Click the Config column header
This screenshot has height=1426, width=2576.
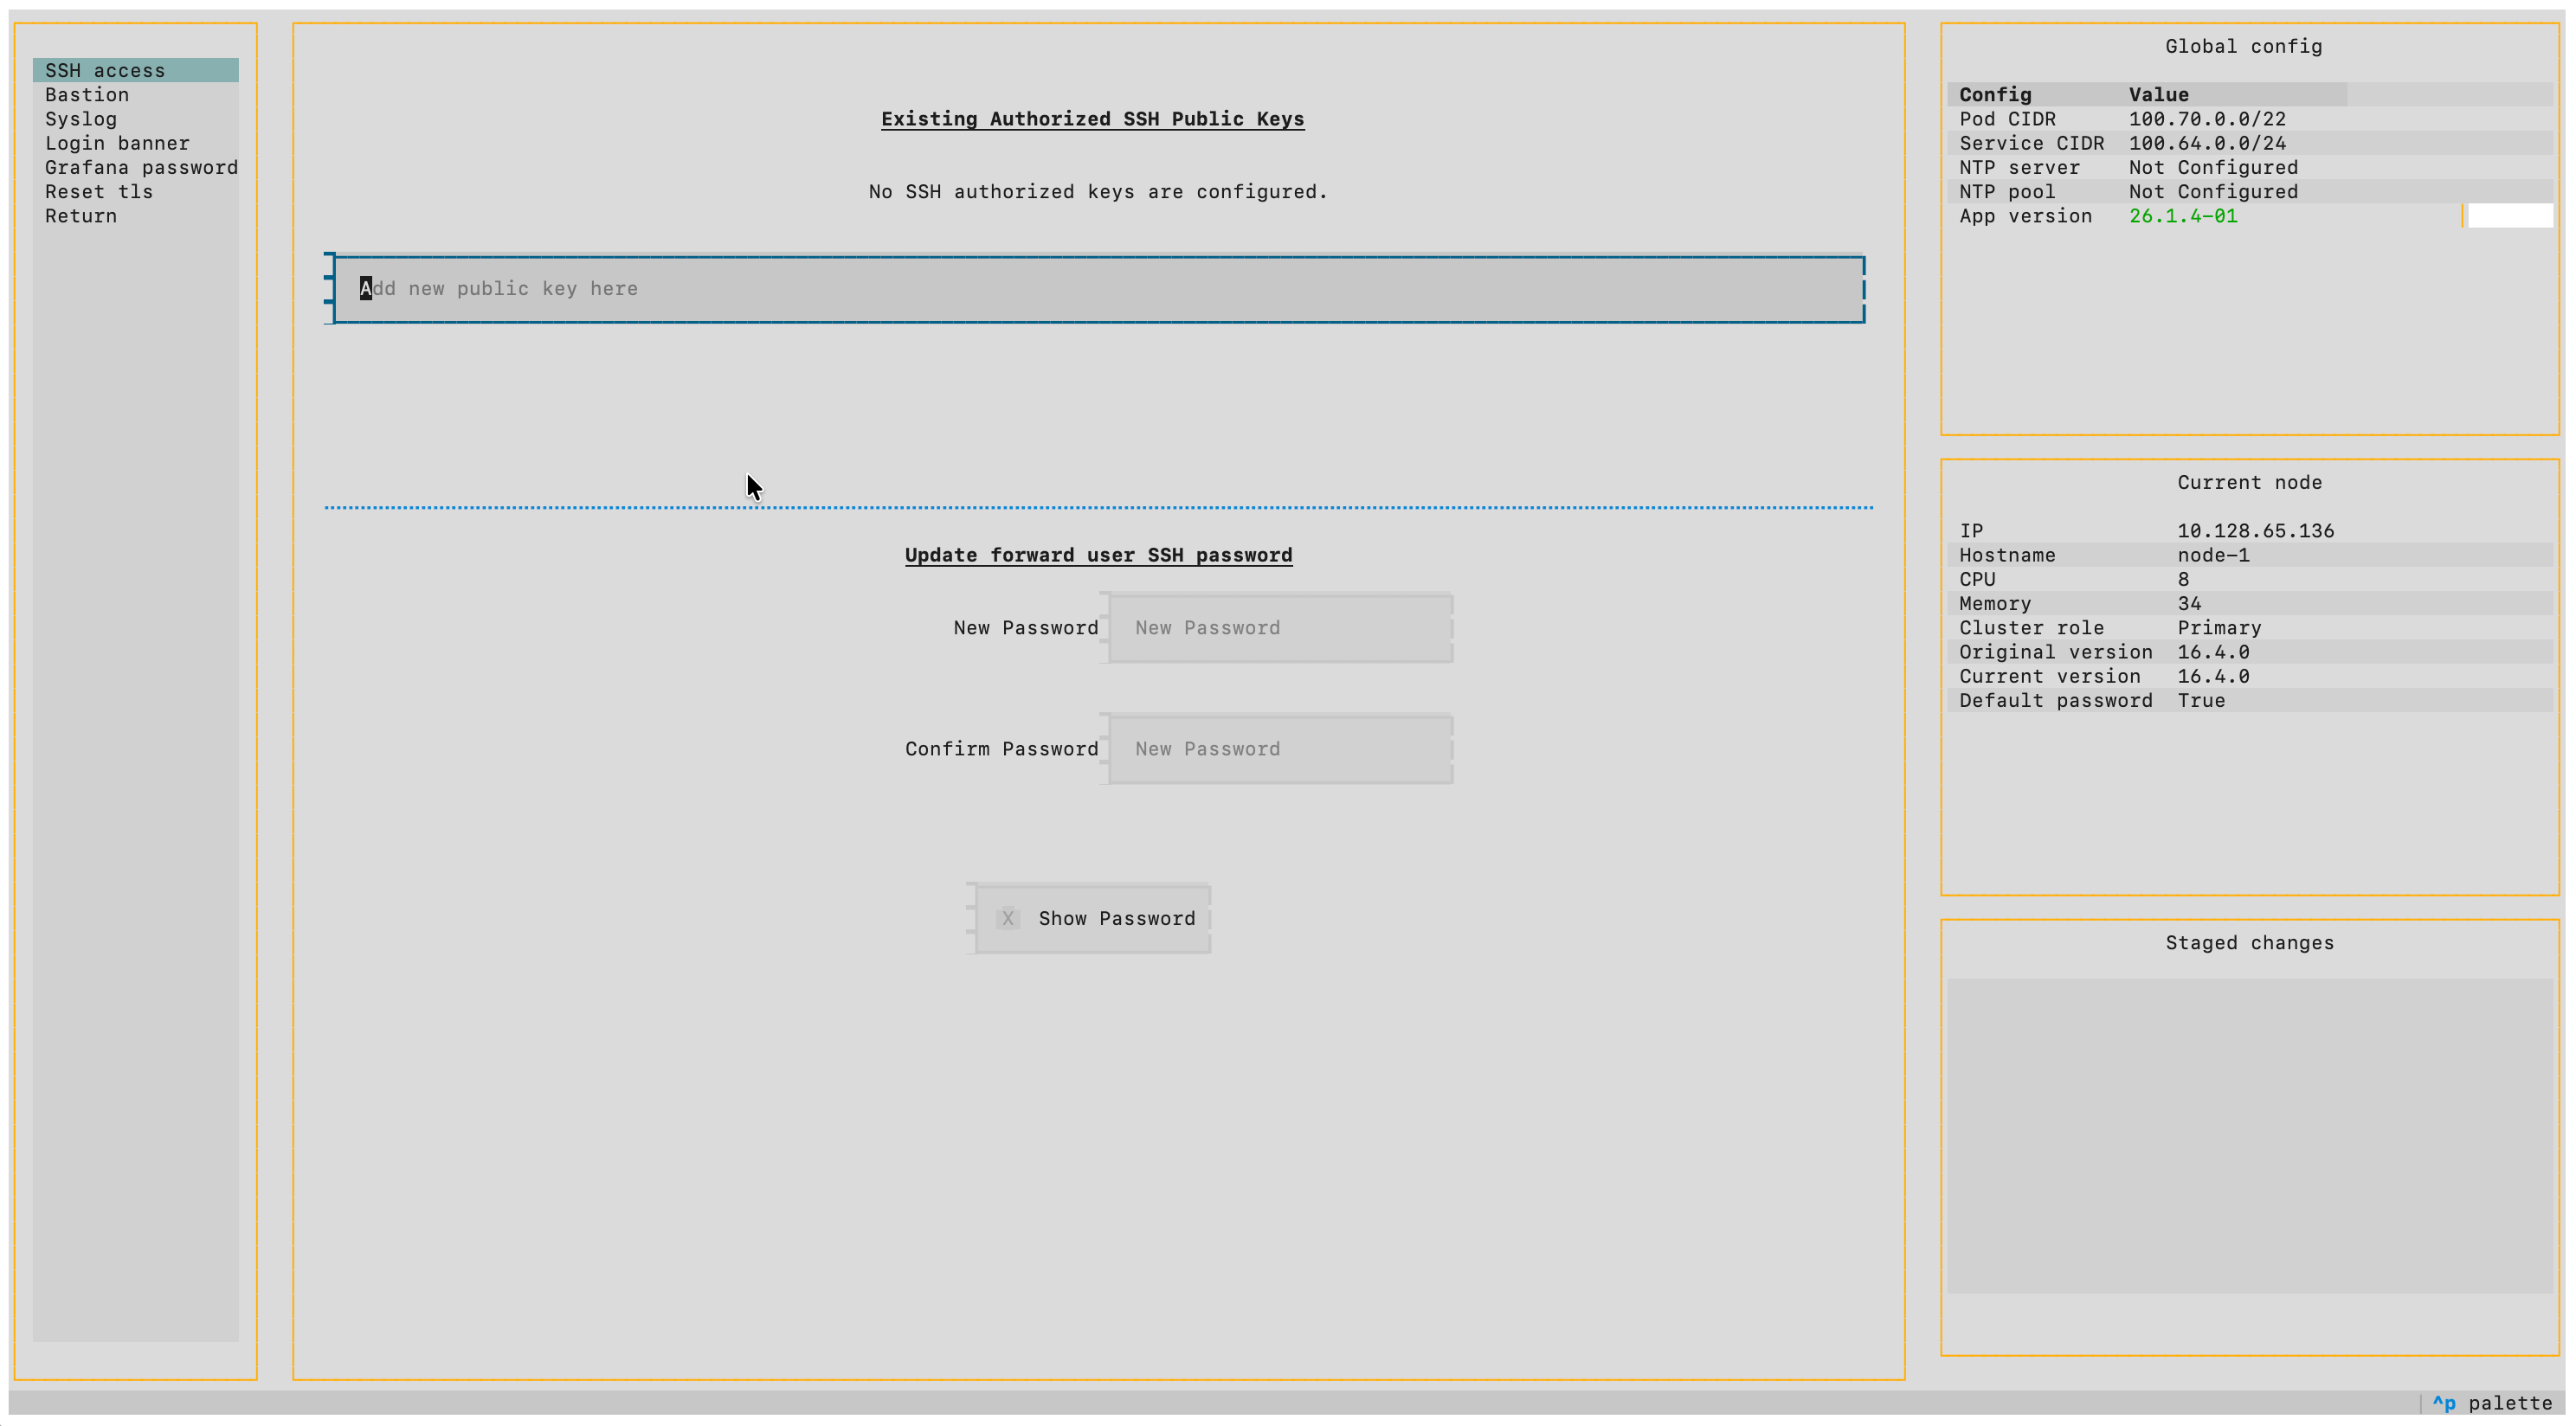coord(1995,95)
